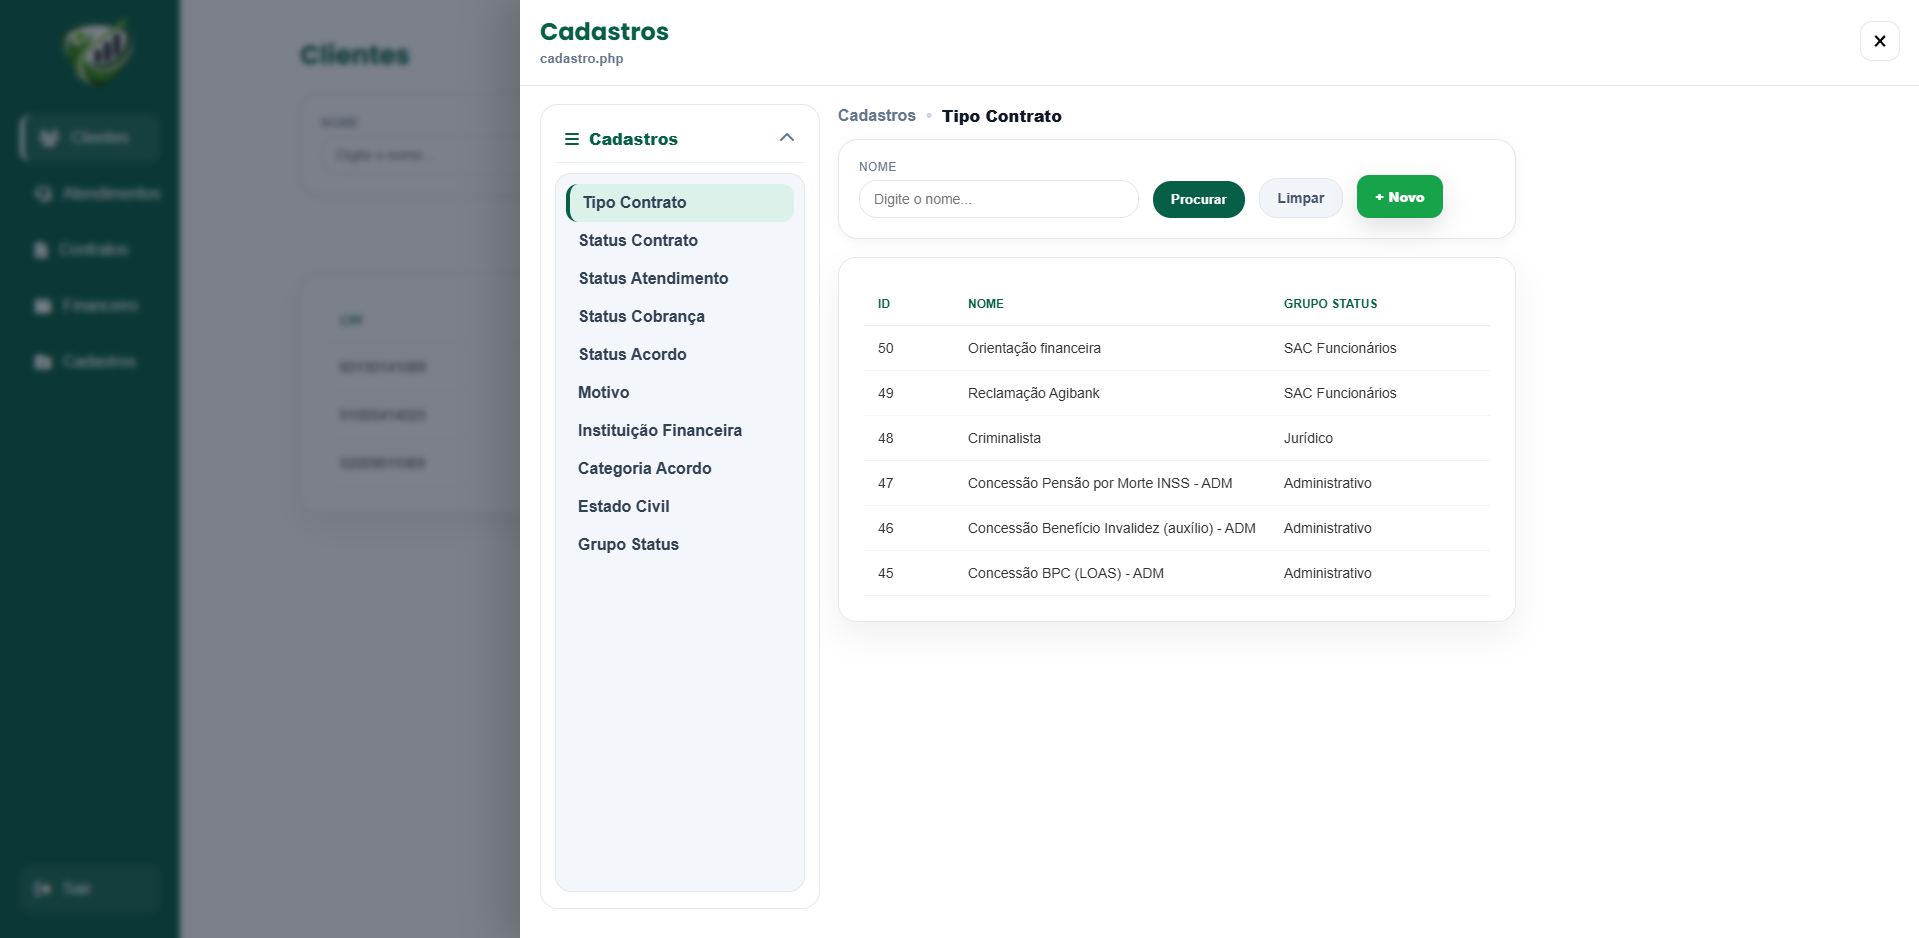Click the hamburger icon beside Cadastros
Image resolution: width=1919 pixels, height=938 pixels.
point(572,139)
